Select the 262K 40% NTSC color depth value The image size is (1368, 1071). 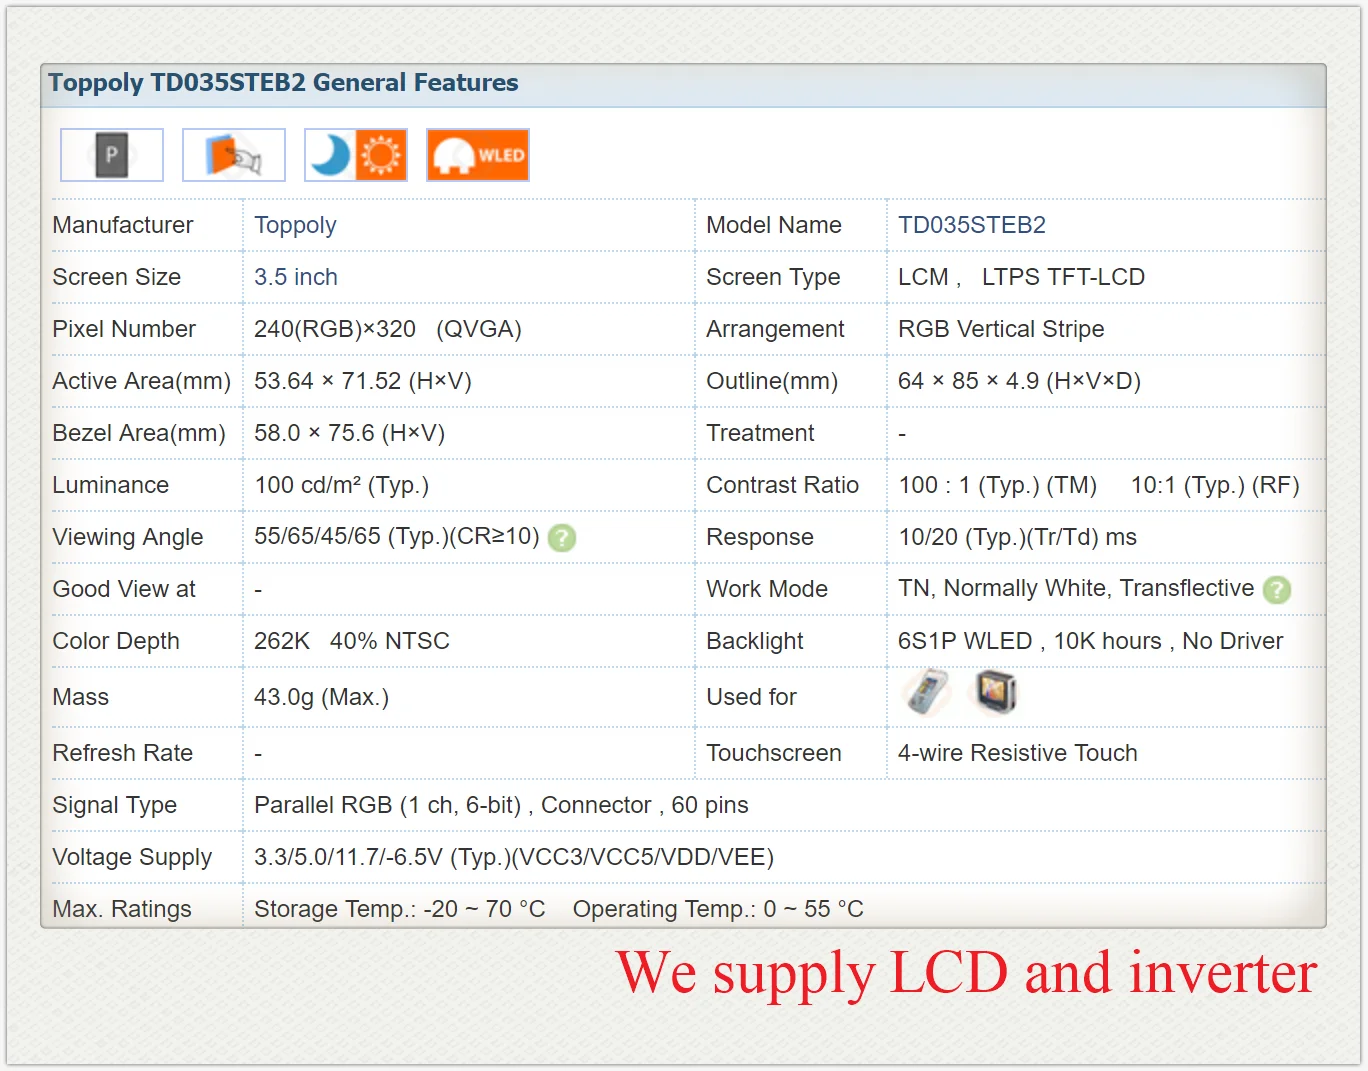[x=352, y=641]
